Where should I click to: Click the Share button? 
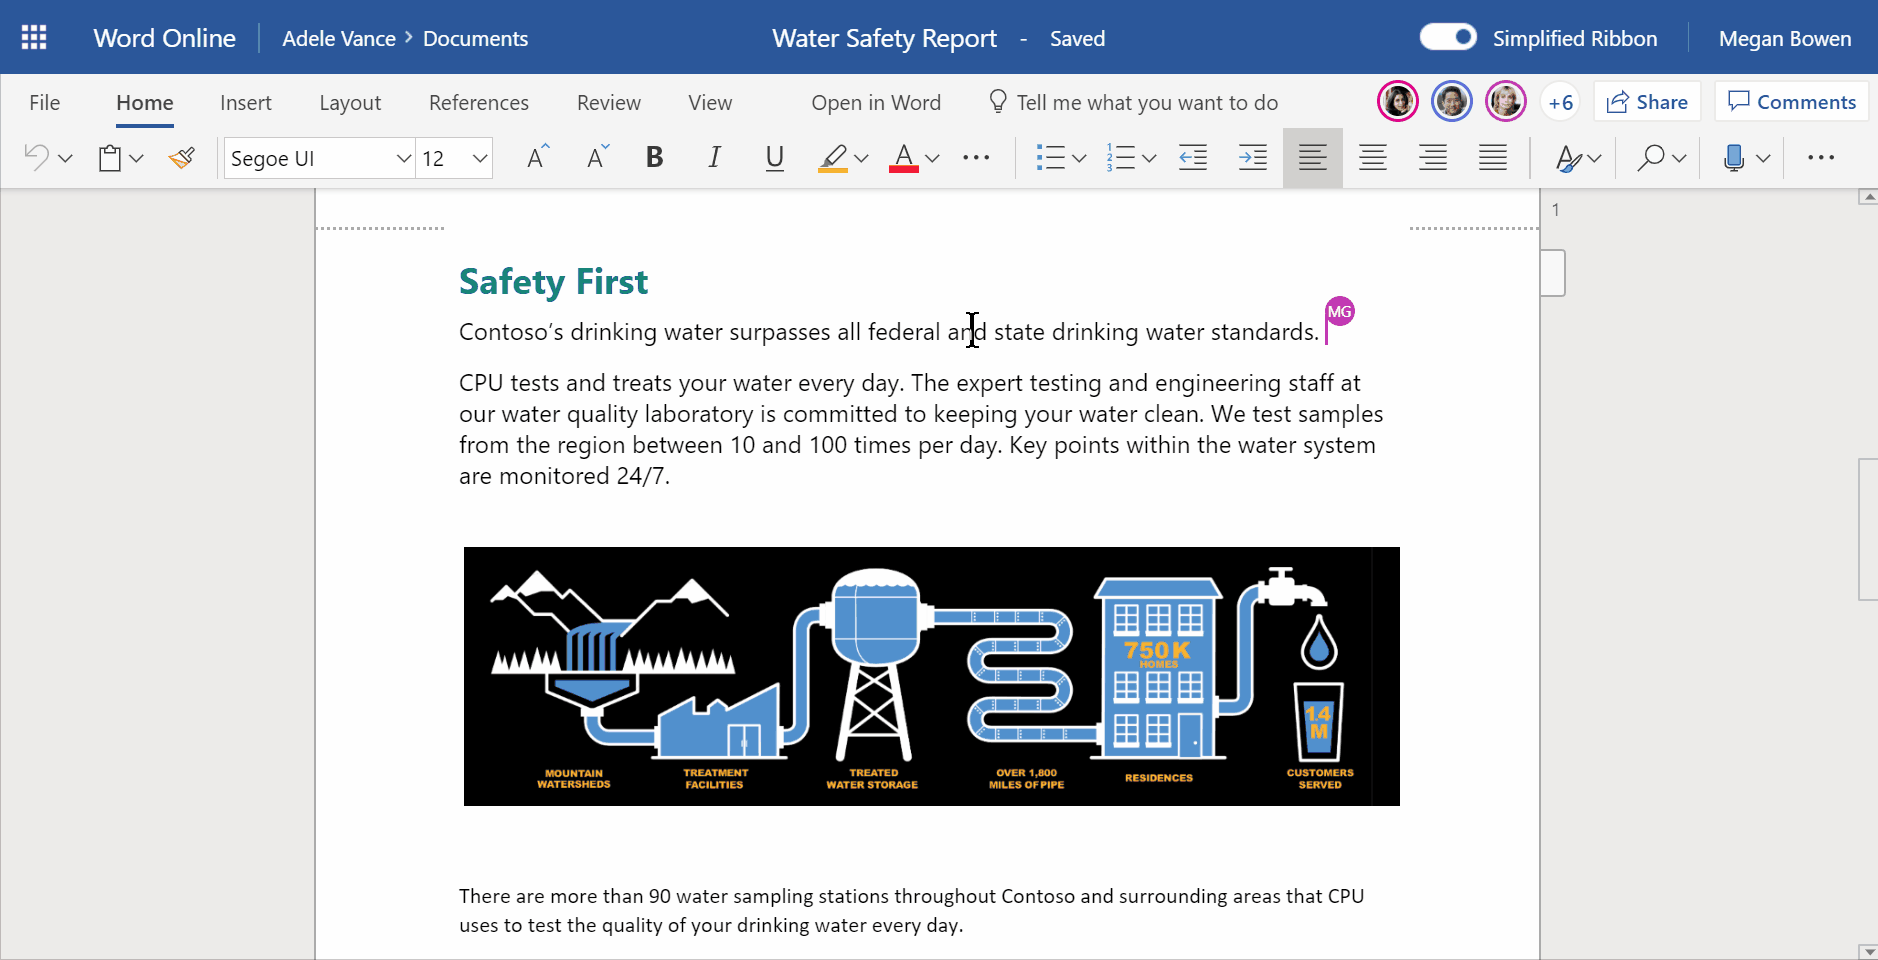(x=1647, y=102)
